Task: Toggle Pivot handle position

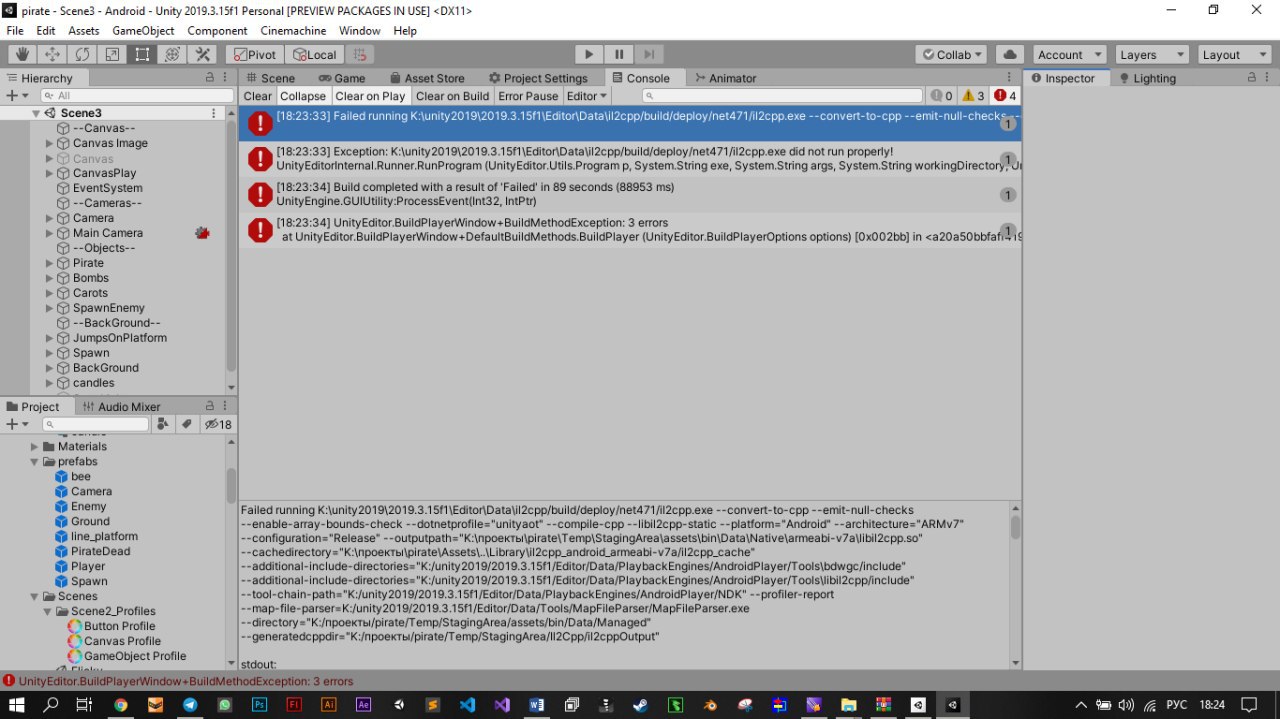Action: pos(254,55)
